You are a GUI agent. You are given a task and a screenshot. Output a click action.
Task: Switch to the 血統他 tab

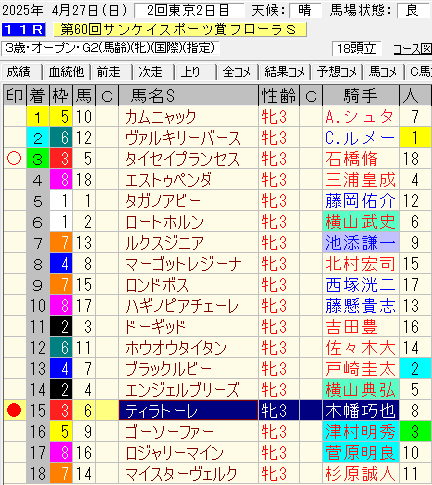tap(66, 72)
